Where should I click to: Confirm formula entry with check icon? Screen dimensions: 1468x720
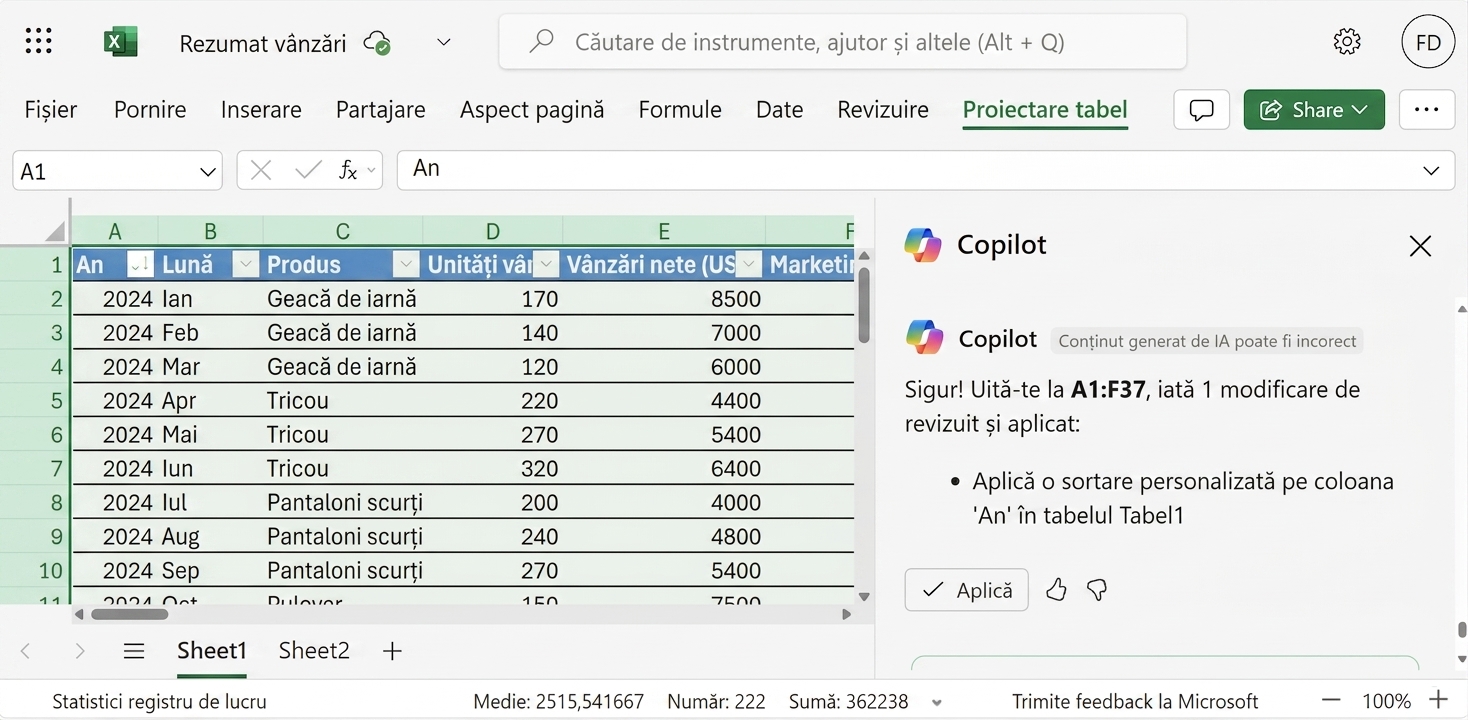click(x=308, y=171)
